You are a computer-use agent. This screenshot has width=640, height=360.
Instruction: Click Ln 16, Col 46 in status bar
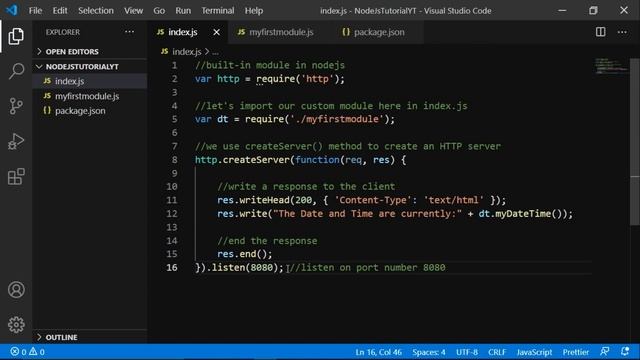click(378, 351)
